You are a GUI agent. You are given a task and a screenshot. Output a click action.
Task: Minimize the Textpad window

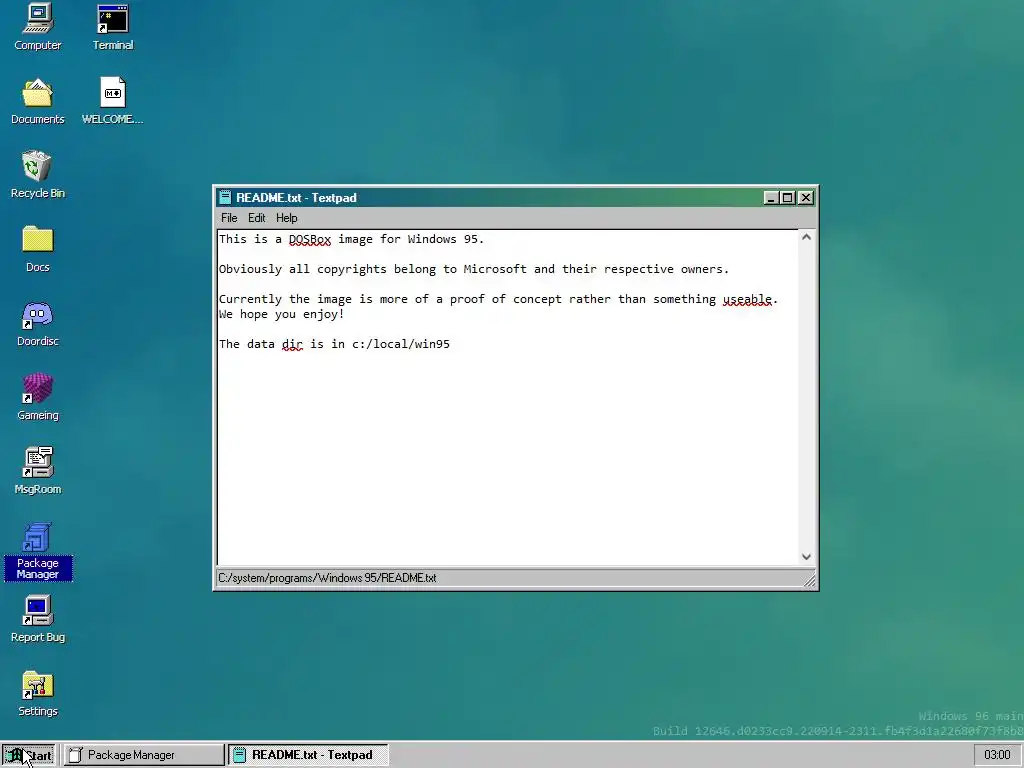point(771,197)
